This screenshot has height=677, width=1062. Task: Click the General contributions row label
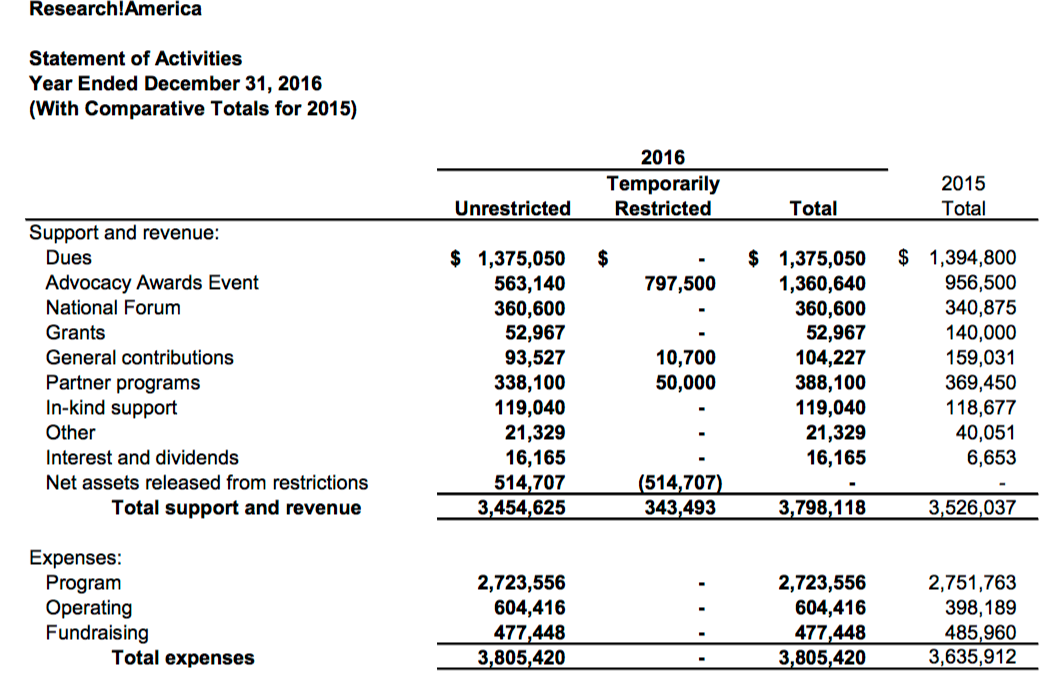point(139,358)
